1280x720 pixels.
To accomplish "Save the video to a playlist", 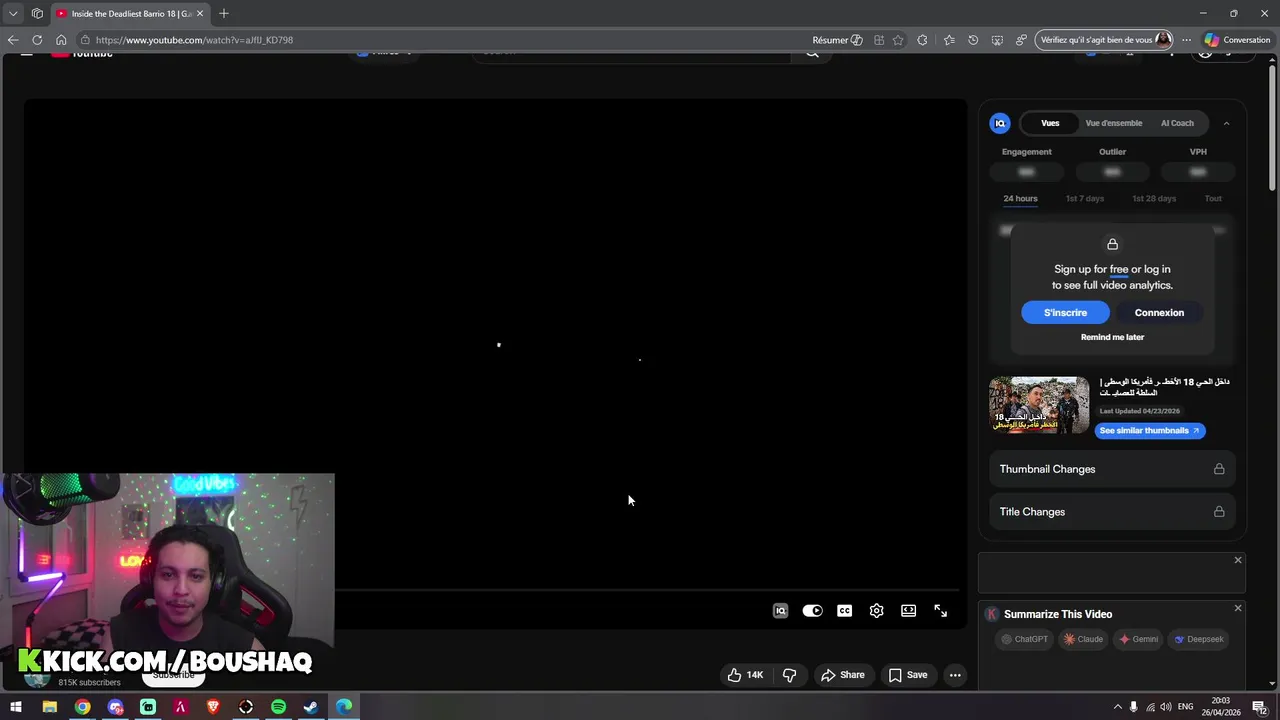I will pyautogui.click(x=908, y=675).
